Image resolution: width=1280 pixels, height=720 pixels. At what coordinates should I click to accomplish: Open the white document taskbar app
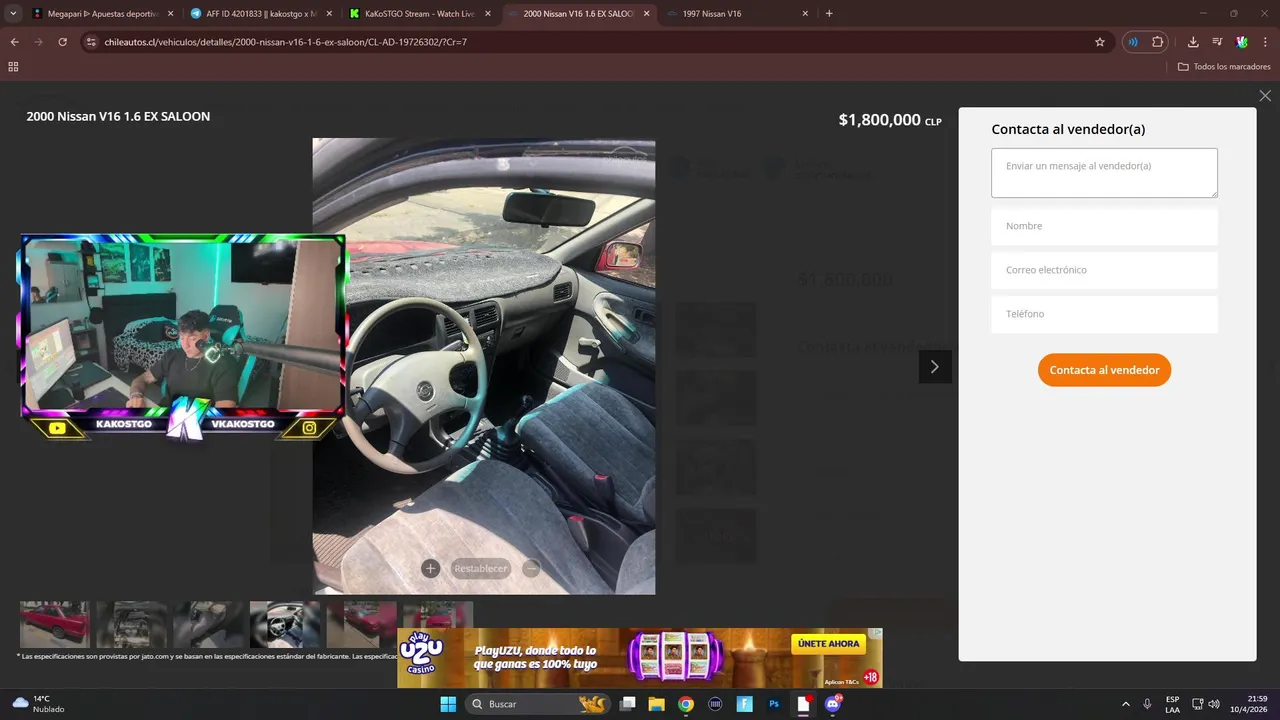pos(803,704)
